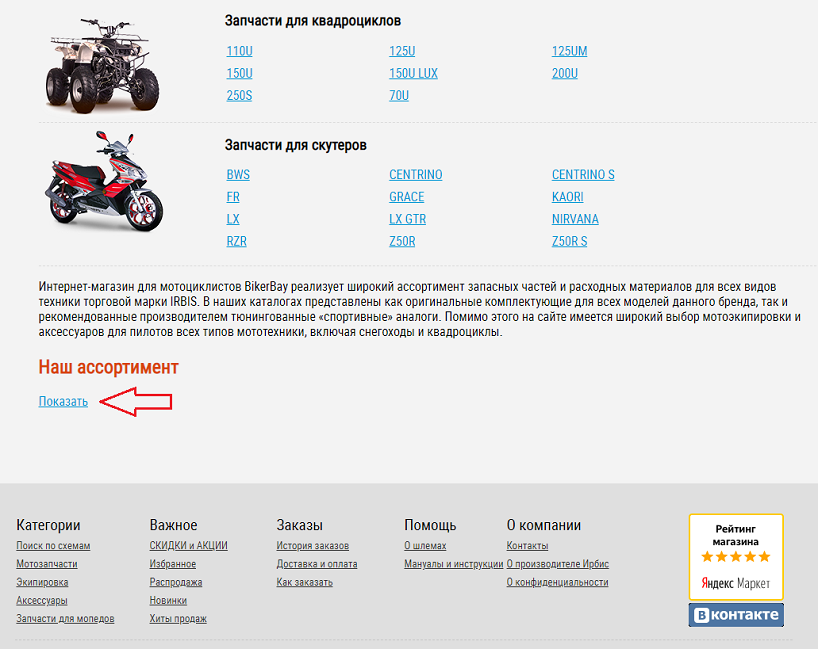Open Мануалы и инструкции link
Viewport: 818px width, 649px height.
tap(454, 564)
